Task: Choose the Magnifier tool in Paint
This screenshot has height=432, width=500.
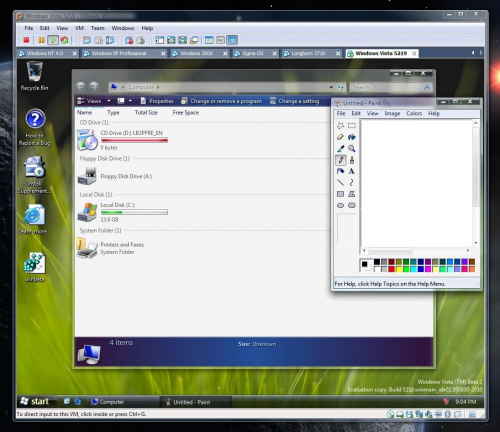Action: coord(352,148)
